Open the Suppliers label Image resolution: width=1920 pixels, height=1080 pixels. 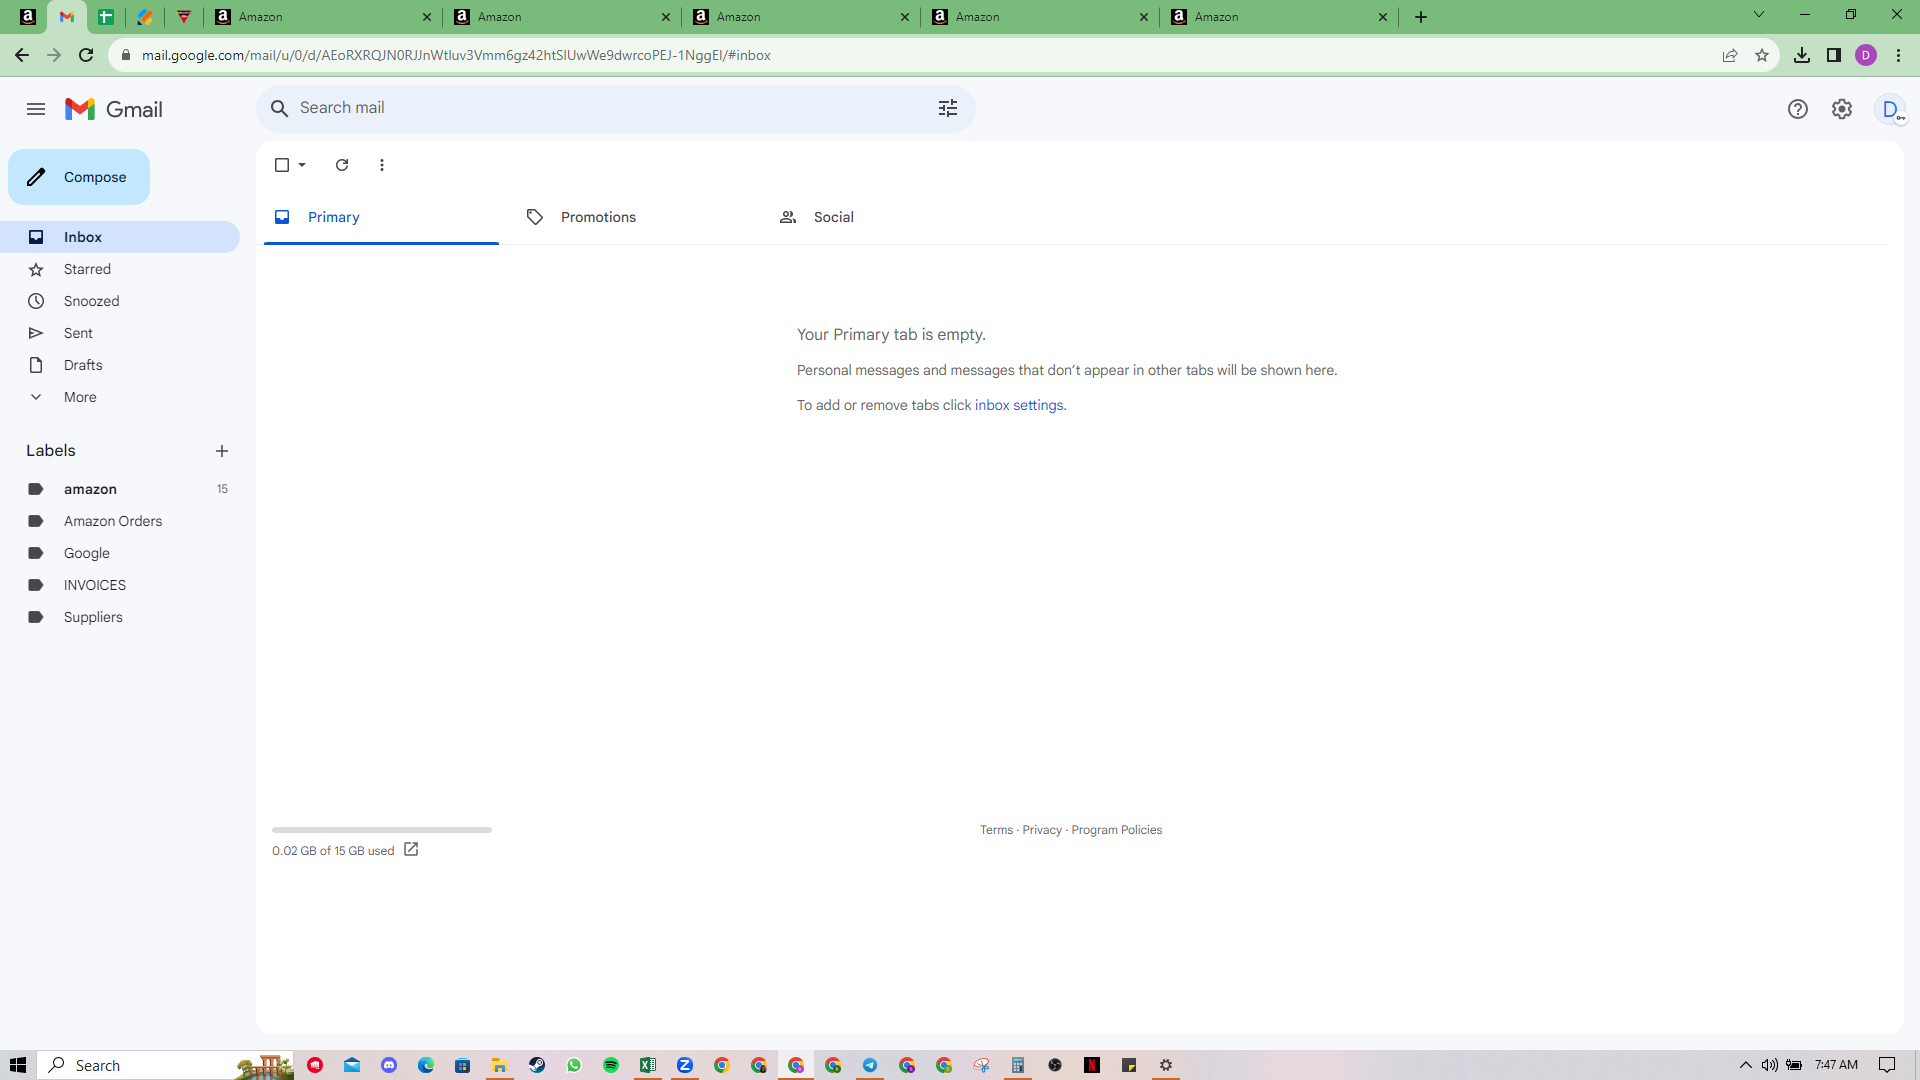click(120, 617)
